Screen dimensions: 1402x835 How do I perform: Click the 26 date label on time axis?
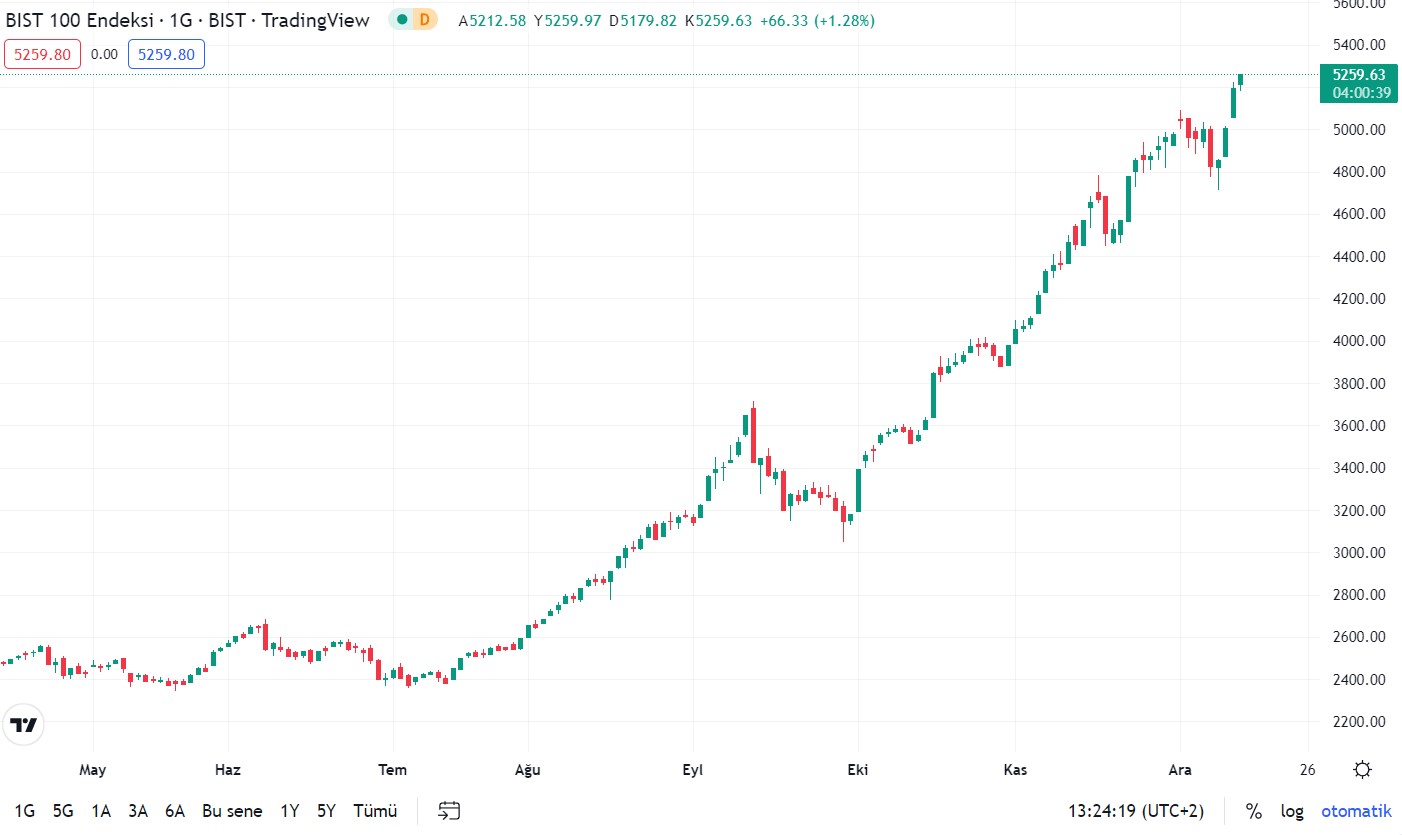point(1308,770)
